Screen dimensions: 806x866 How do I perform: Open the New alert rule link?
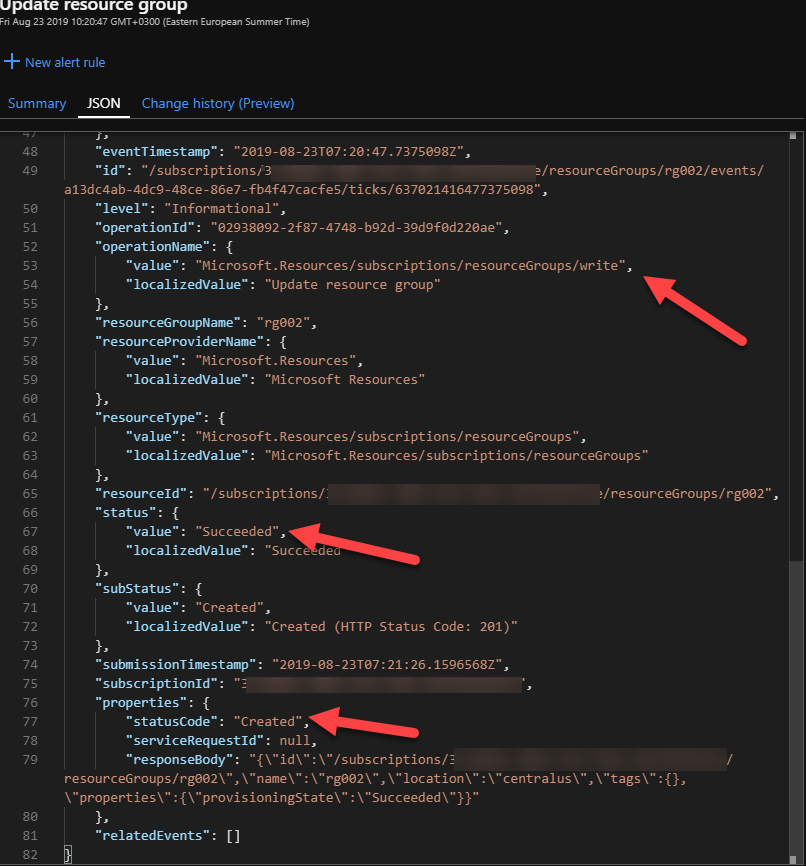65,62
